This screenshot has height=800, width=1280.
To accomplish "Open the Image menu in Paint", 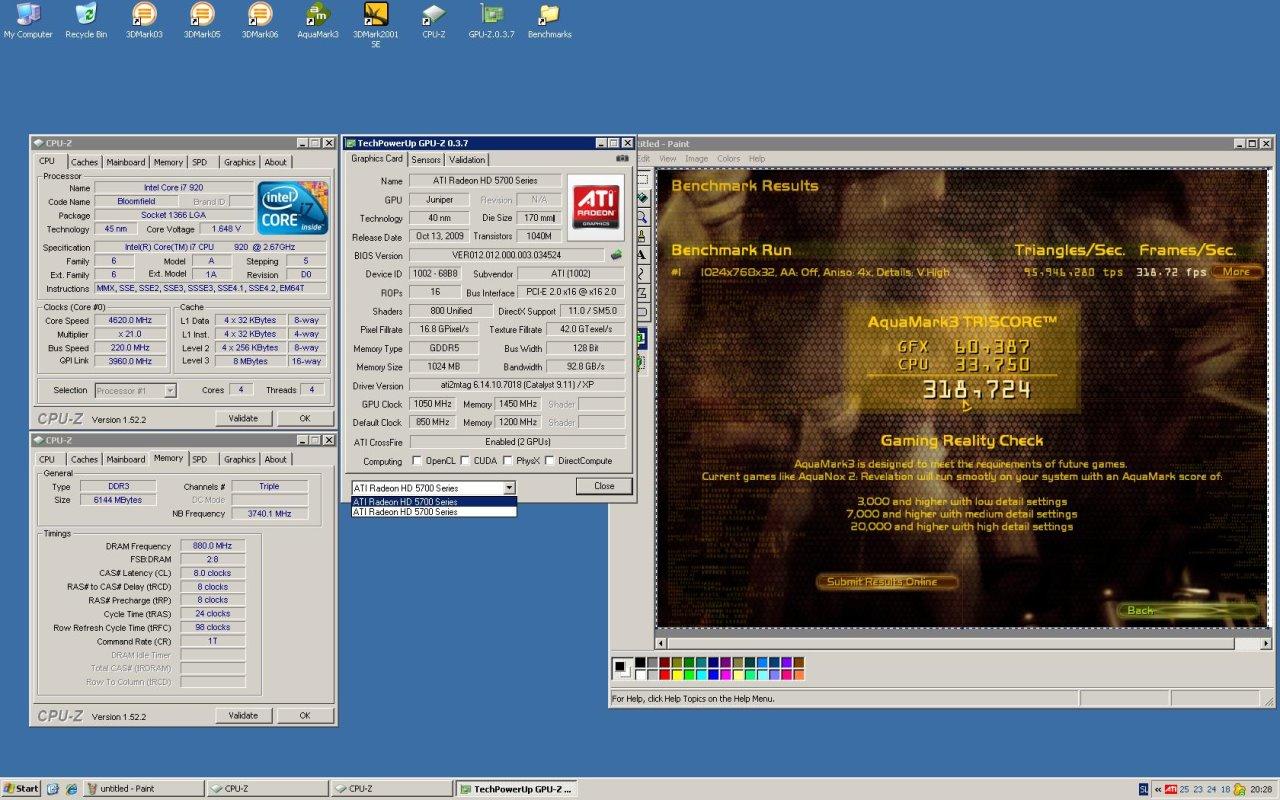I will click(697, 159).
